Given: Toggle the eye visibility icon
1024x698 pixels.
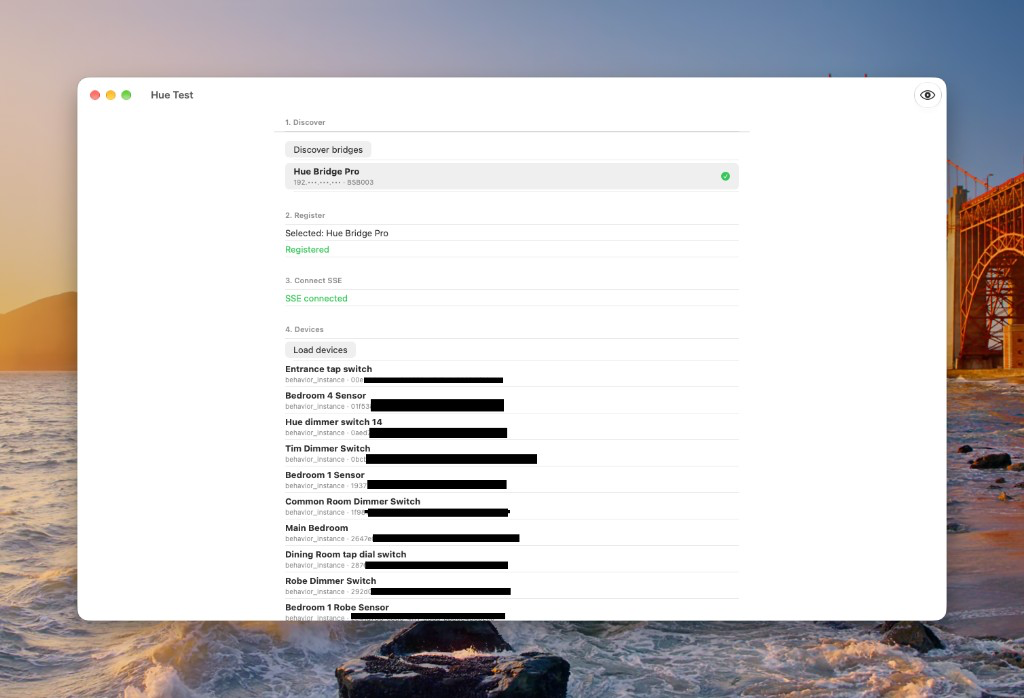Looking at the screenshot, I should click(927, 95).
